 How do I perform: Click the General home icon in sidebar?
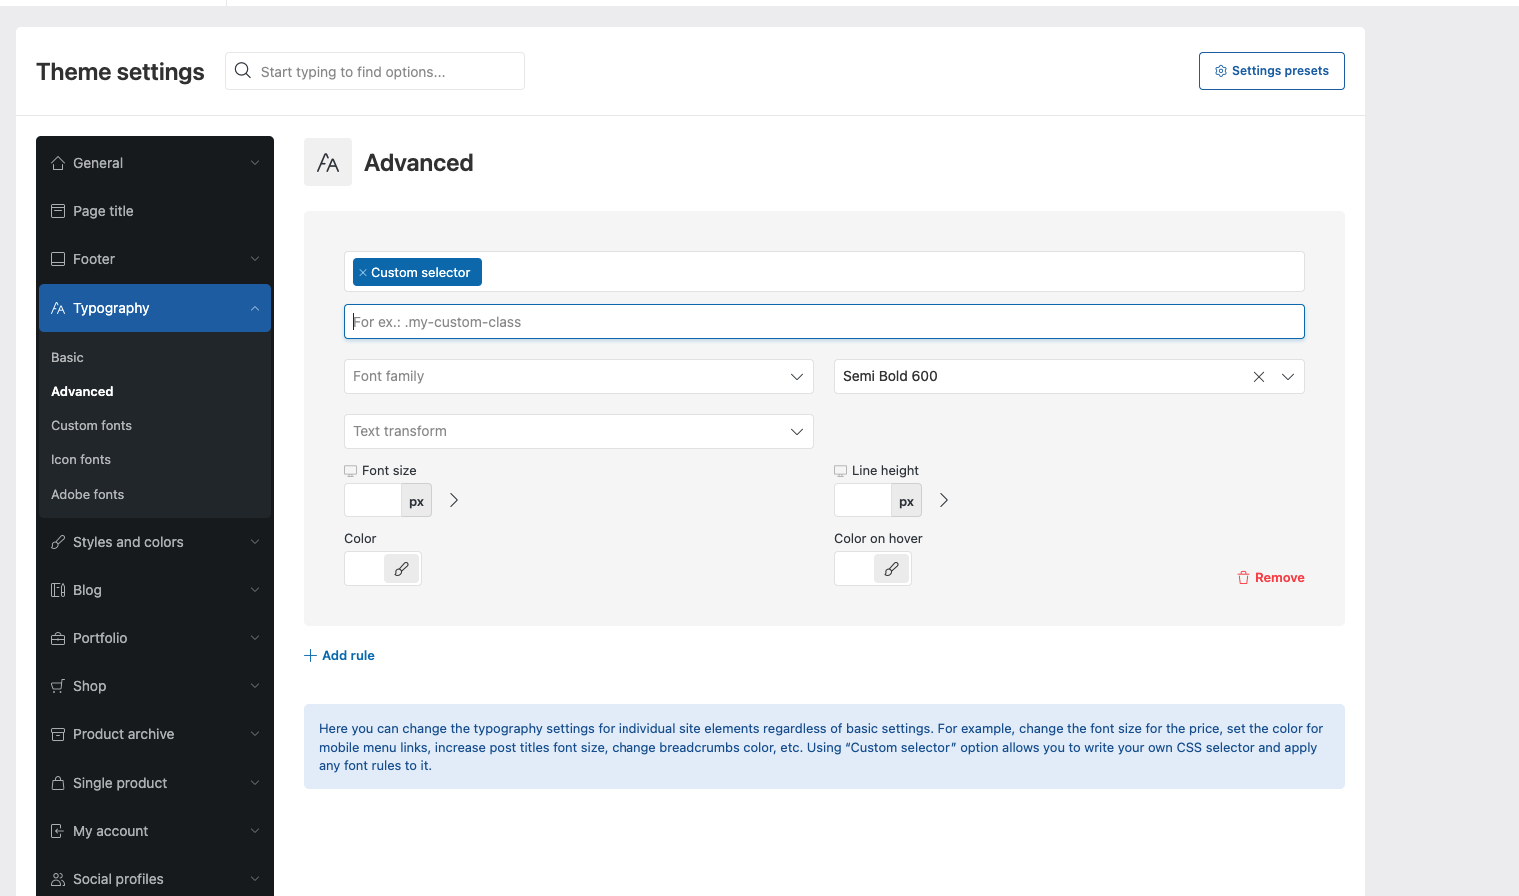58,163
